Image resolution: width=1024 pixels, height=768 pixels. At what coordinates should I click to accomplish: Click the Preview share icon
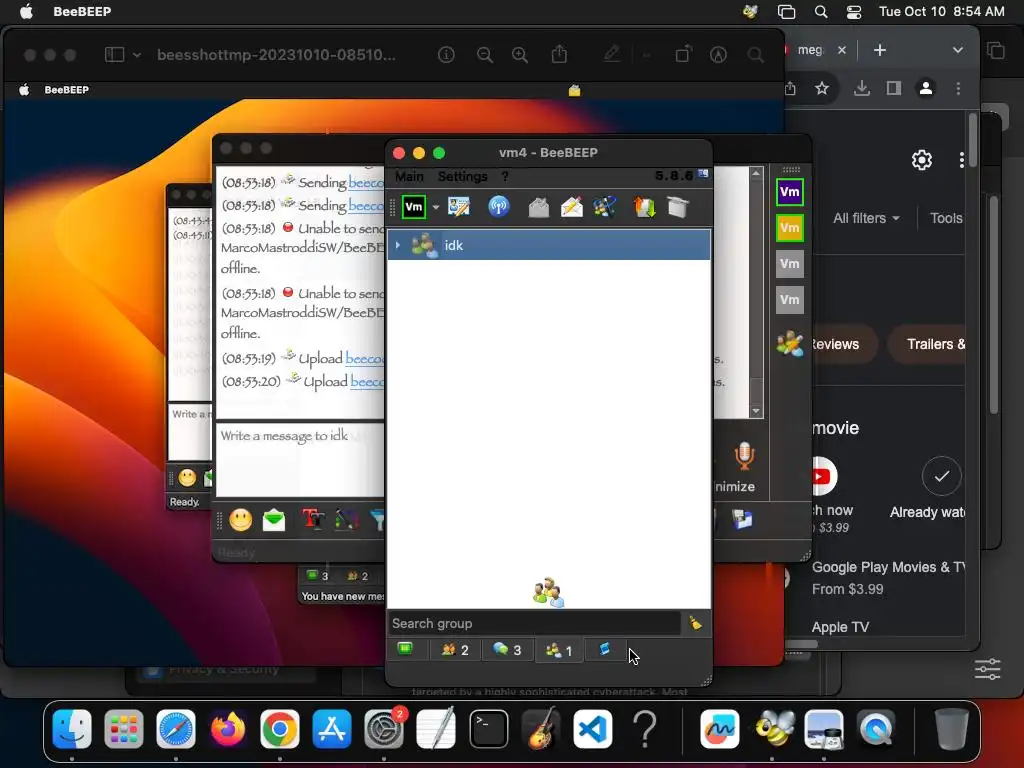559,54
